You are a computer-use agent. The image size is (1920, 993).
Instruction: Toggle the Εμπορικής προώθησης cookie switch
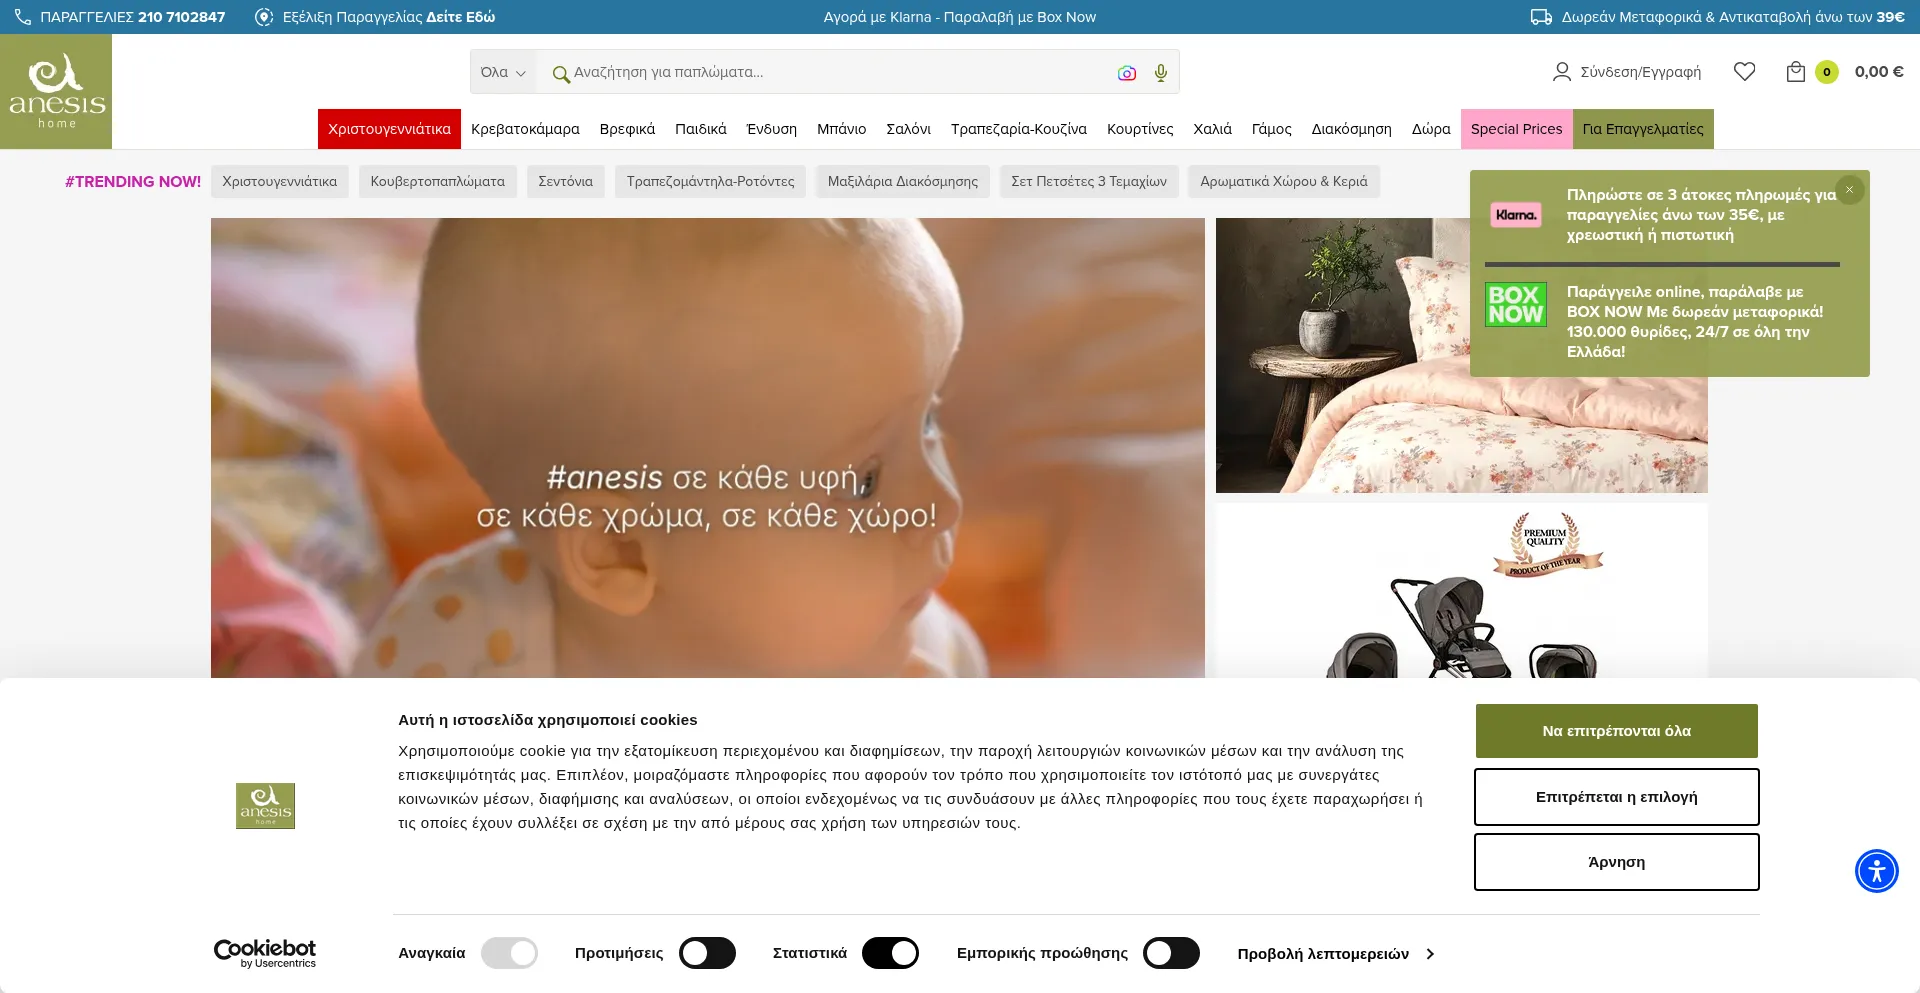[1171, 953]
